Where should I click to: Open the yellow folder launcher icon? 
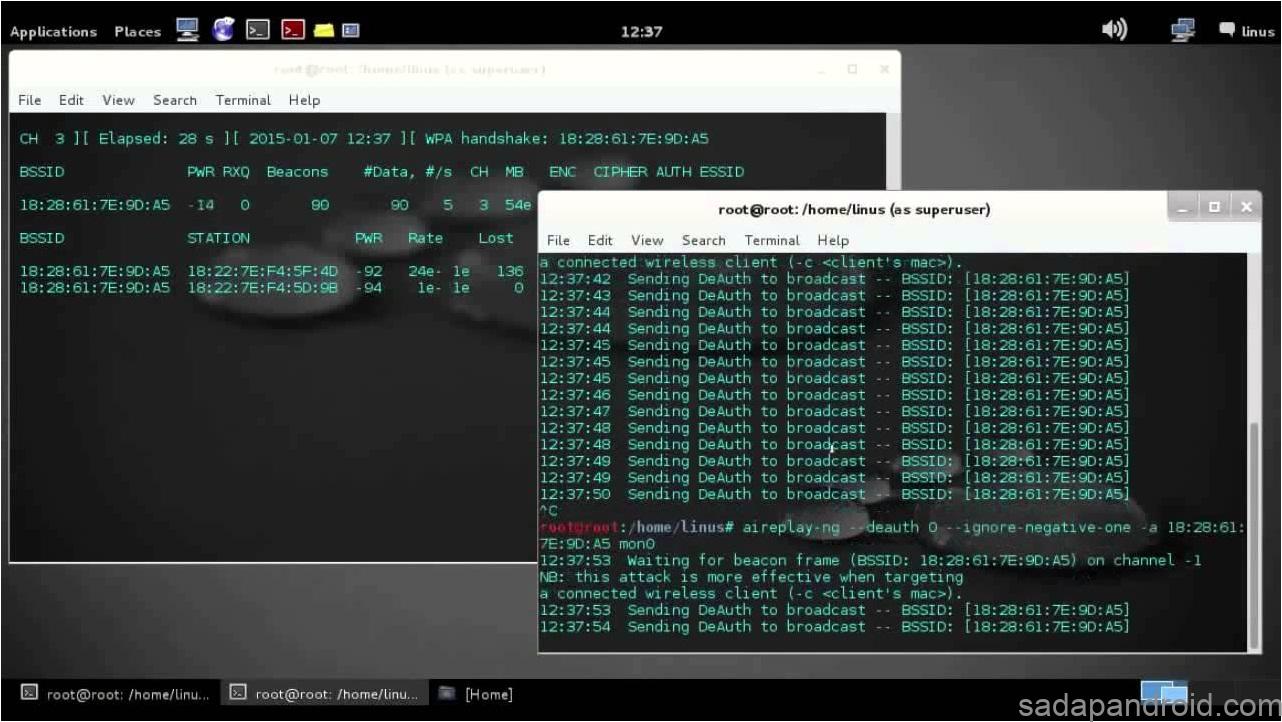coord(323,31)
